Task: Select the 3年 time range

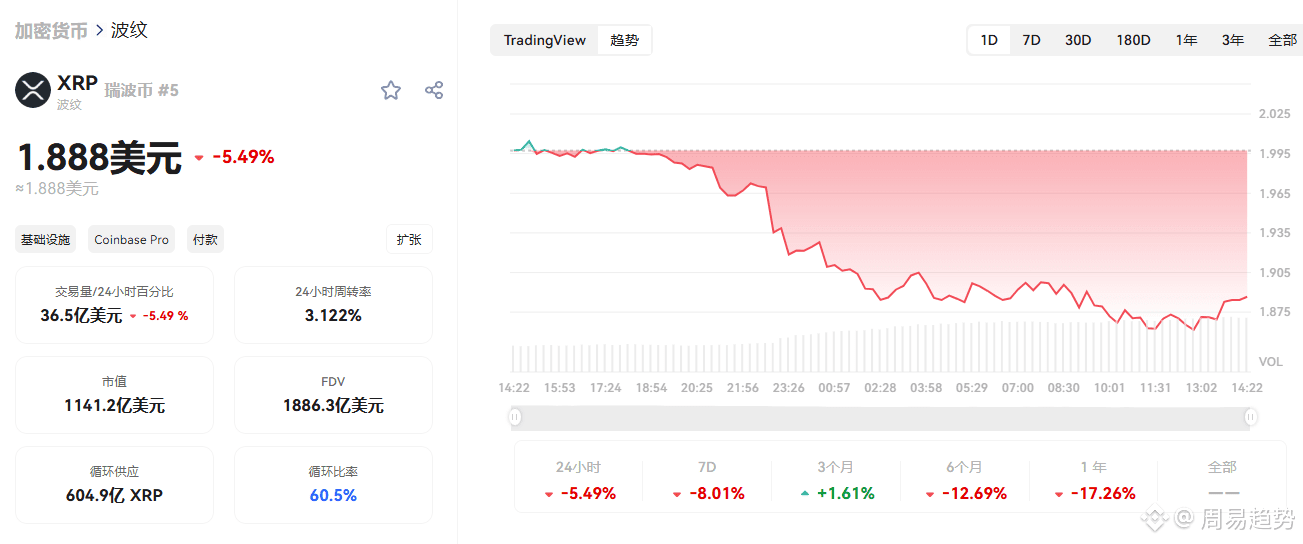Action: point(1233,40)
